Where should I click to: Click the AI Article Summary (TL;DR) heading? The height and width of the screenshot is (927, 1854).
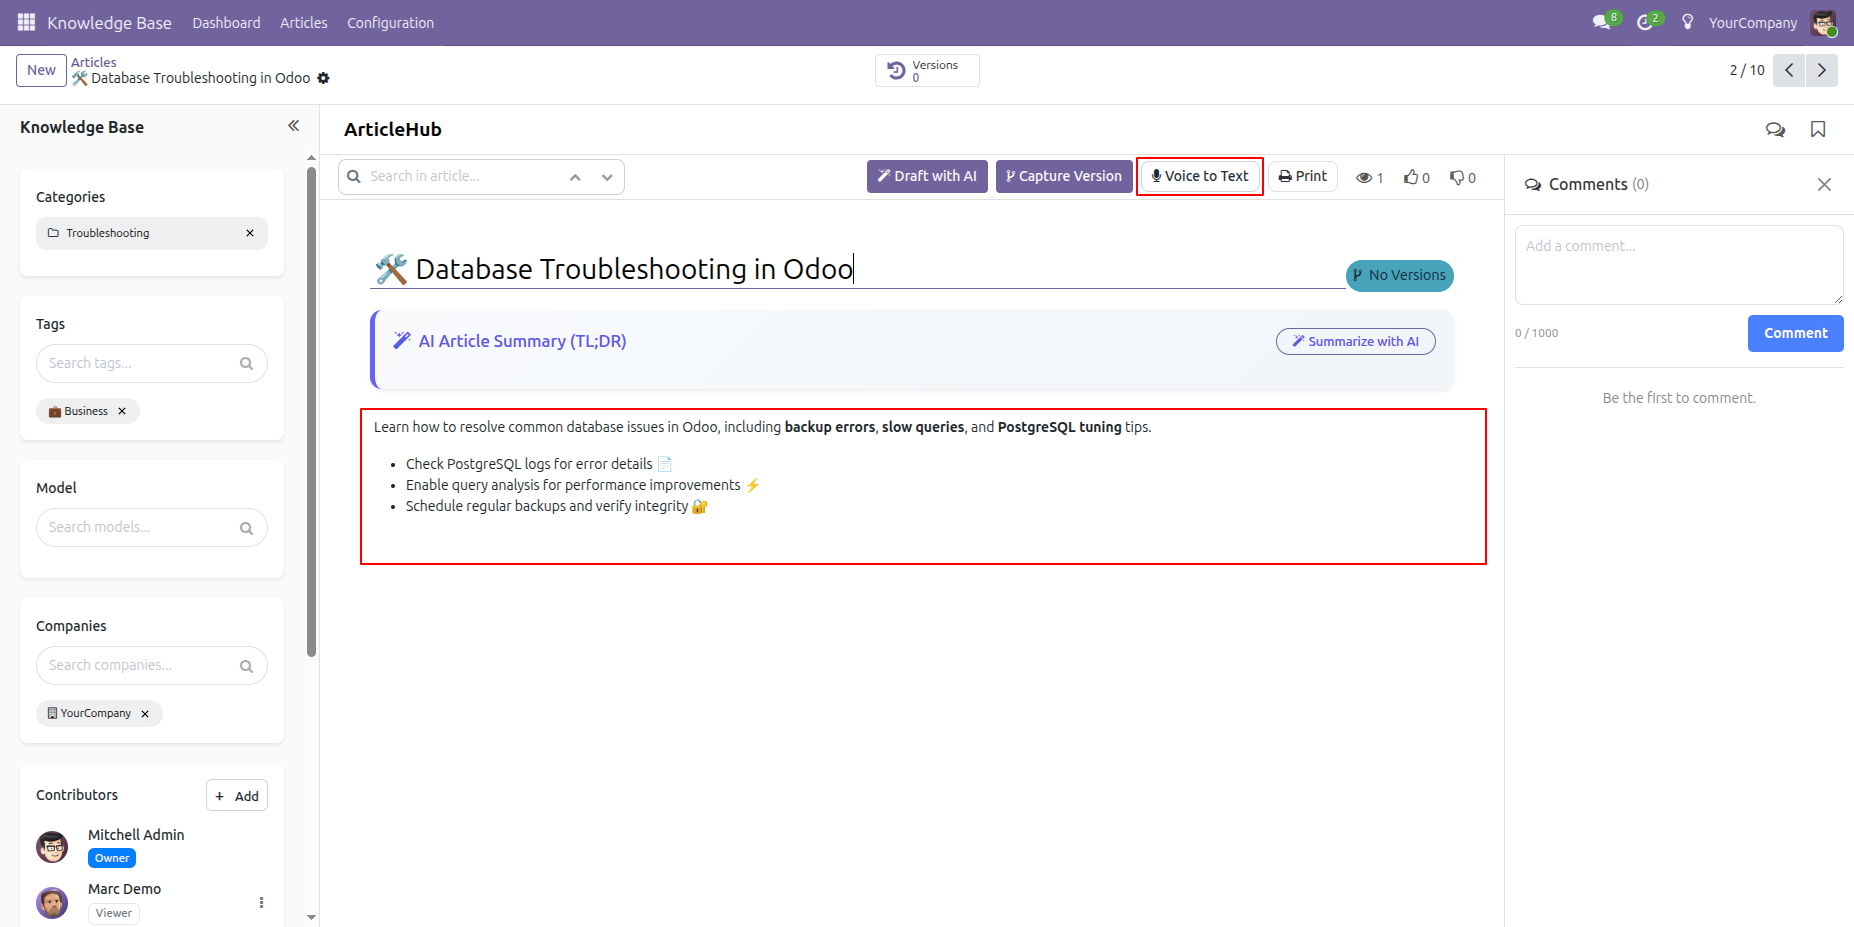point(522,341)
